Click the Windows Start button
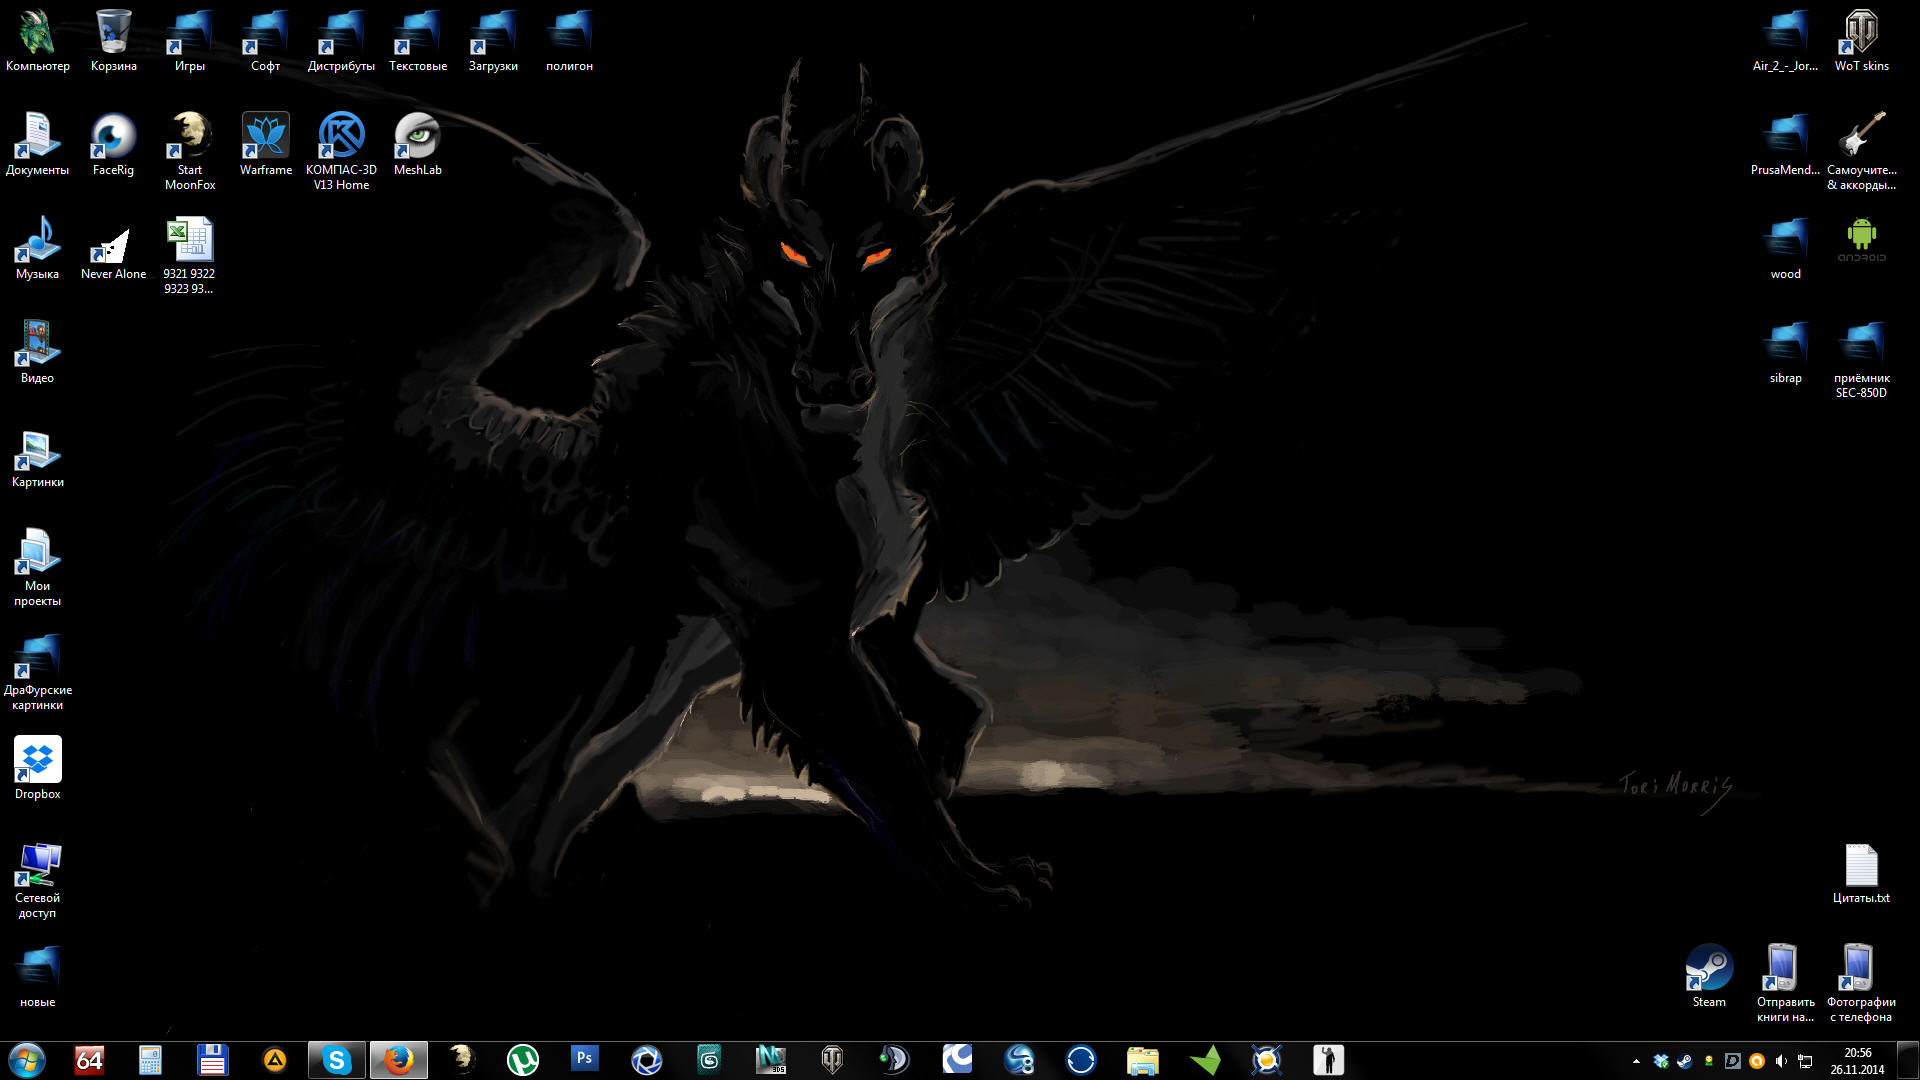This screenshot has height=1080, width=1920. tap(27, 1060)
